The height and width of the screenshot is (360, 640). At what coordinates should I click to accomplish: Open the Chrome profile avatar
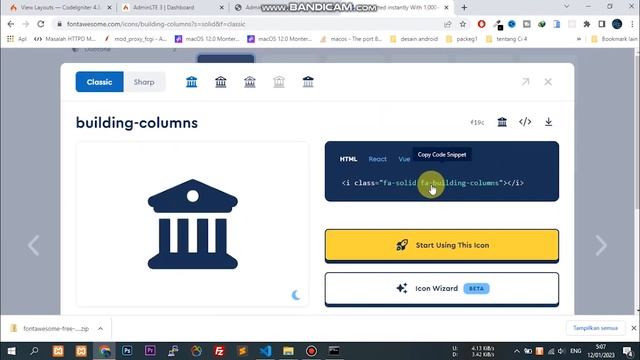[x=617, y=24]
